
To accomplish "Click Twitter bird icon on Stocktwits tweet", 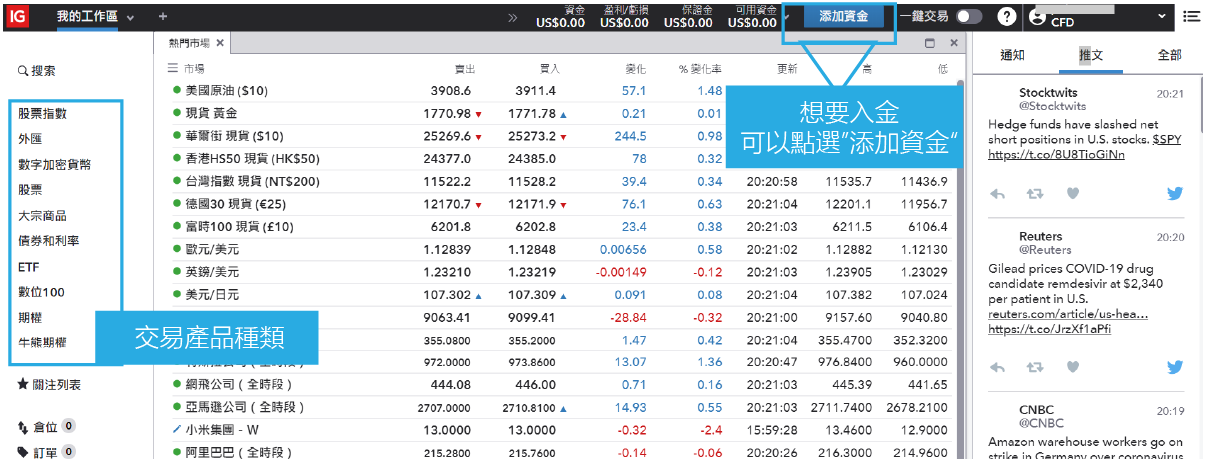I will click(x=1175, y=194).
